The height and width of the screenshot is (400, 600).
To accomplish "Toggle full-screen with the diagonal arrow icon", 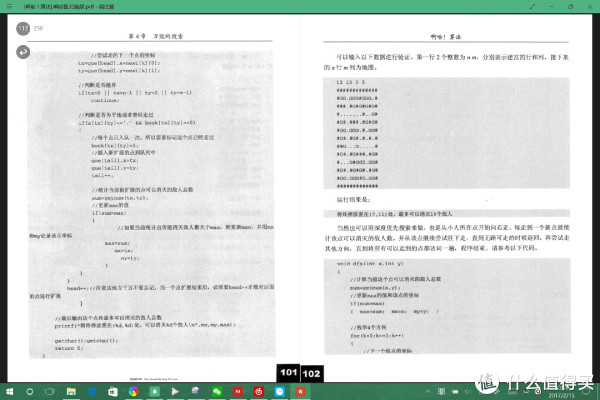I will (x=532, y=7).
